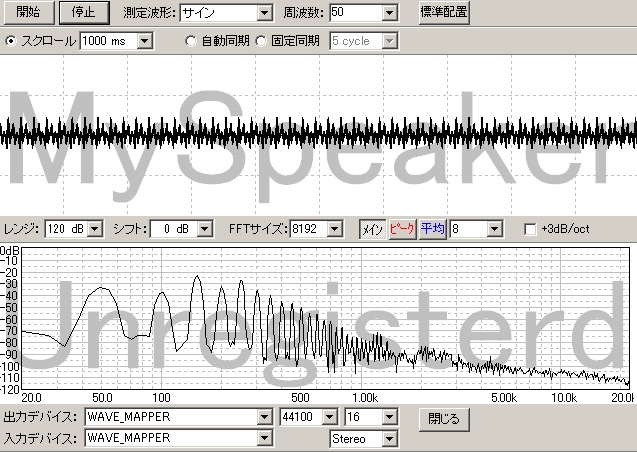Image resolution: width=637 pixels, height=452 pixels.
Task: Open the 16 bit depth dropdown arrow
Action: pos(390,417)
